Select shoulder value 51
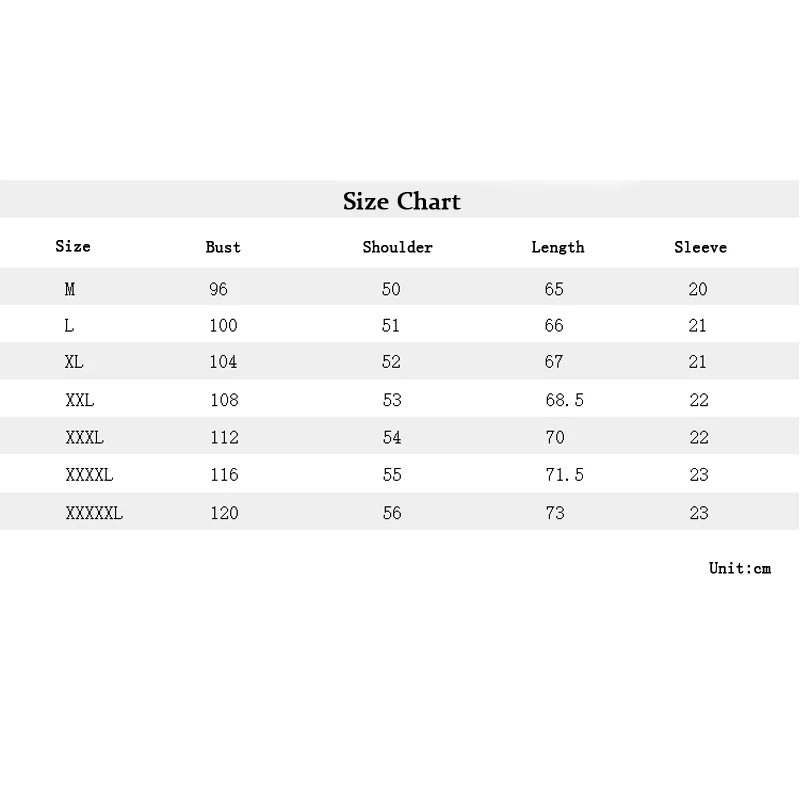Viewport: 800px width, 800px height. 391,325
